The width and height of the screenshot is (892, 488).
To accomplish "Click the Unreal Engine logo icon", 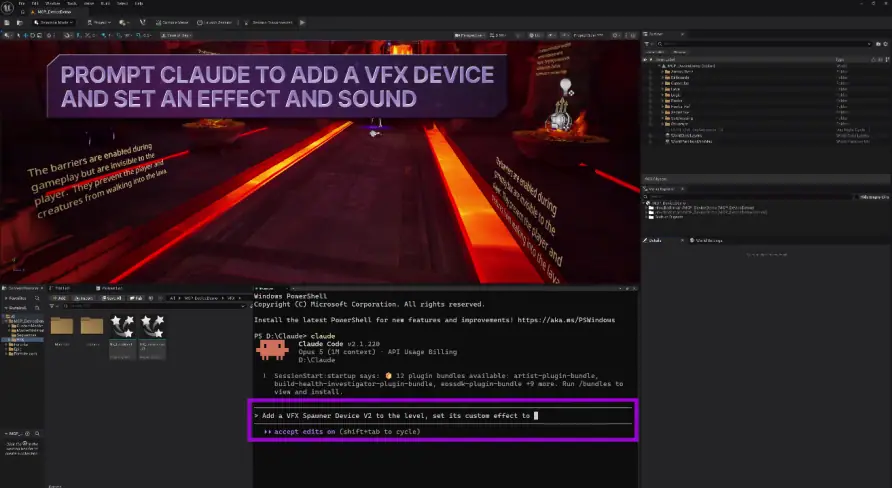I will [7, 8].
